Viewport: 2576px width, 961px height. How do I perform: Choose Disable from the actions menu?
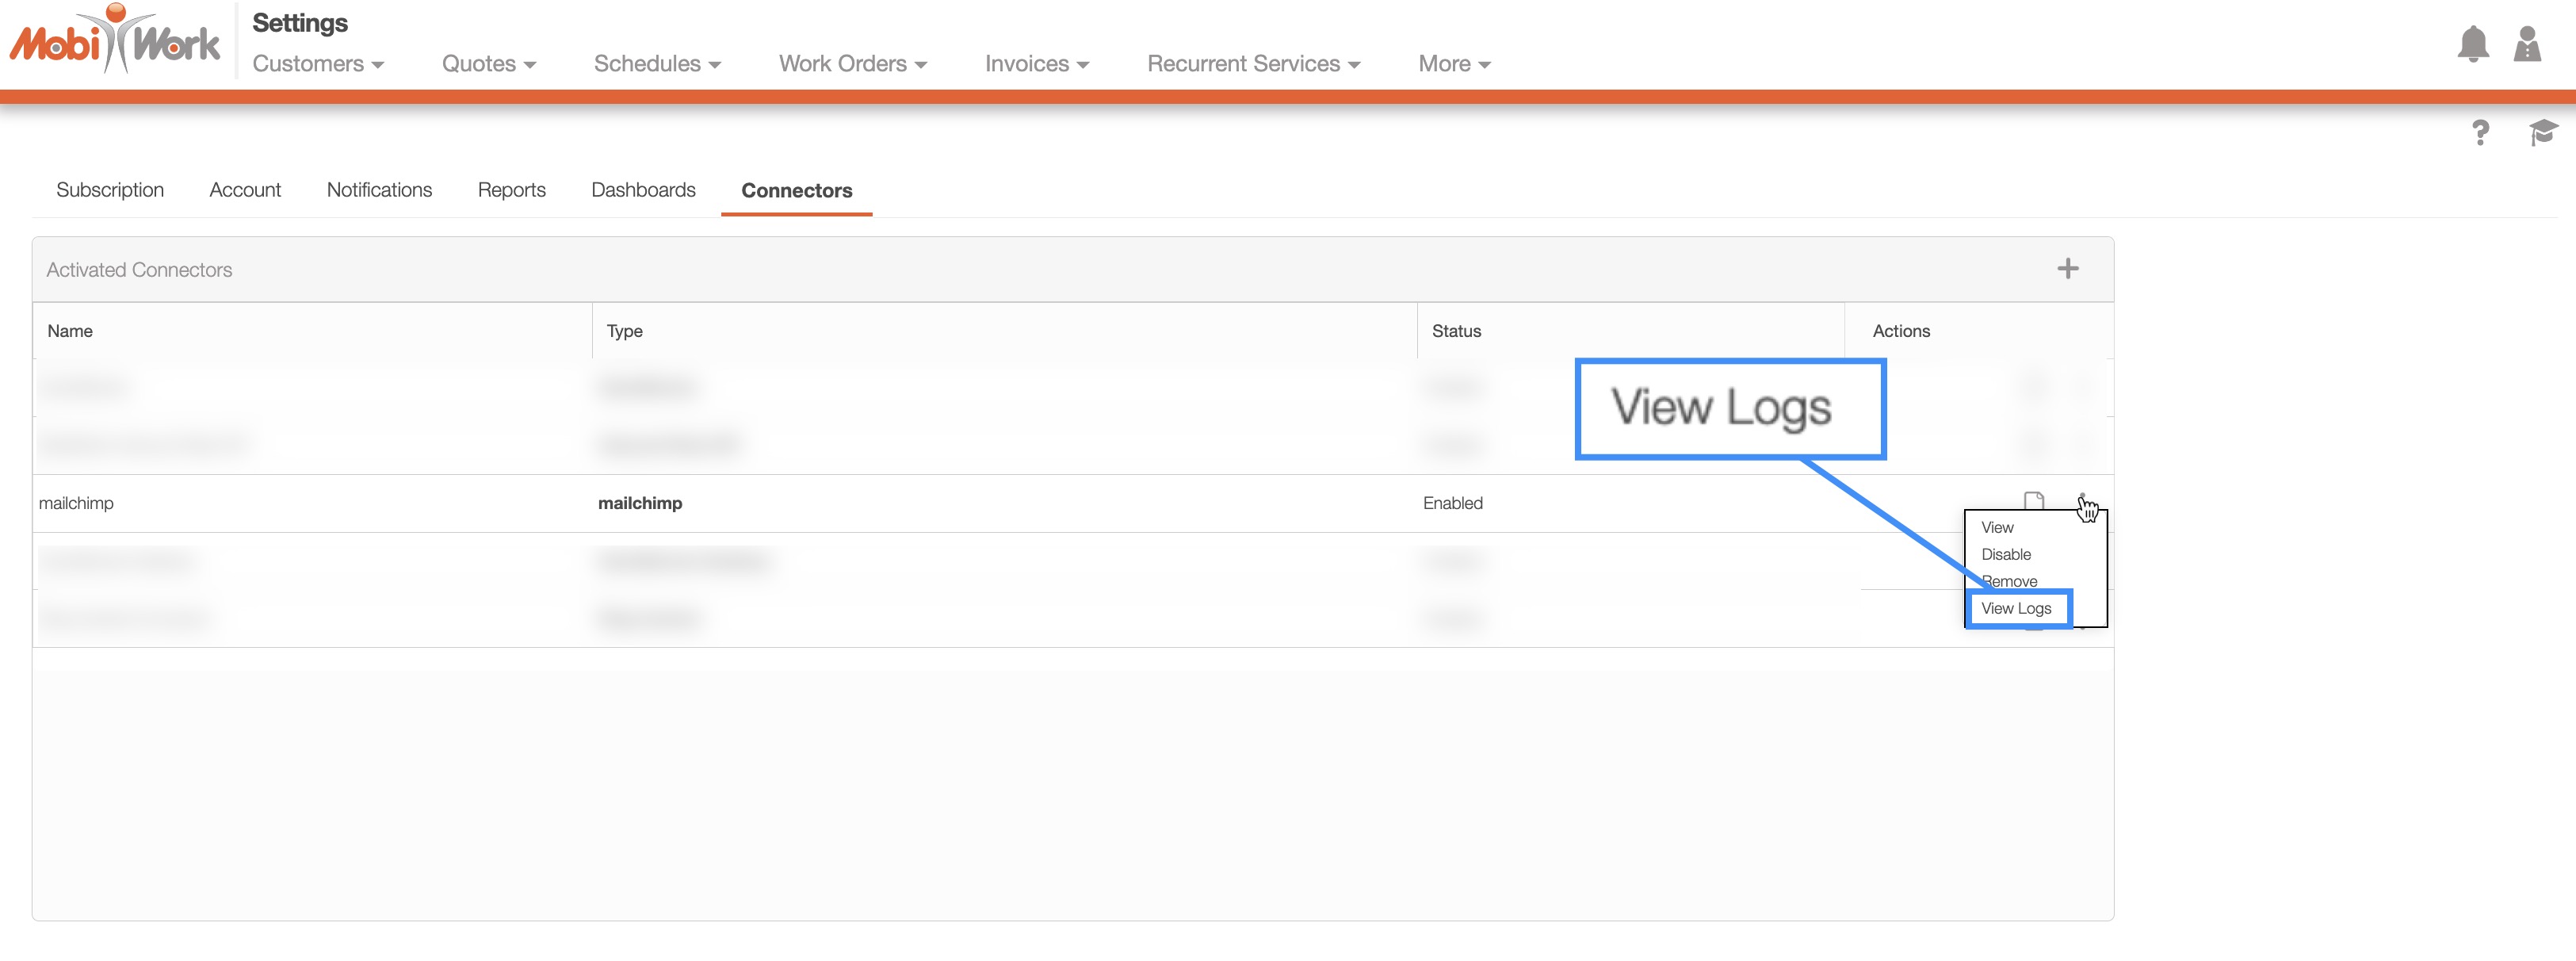click(2005, 554)
